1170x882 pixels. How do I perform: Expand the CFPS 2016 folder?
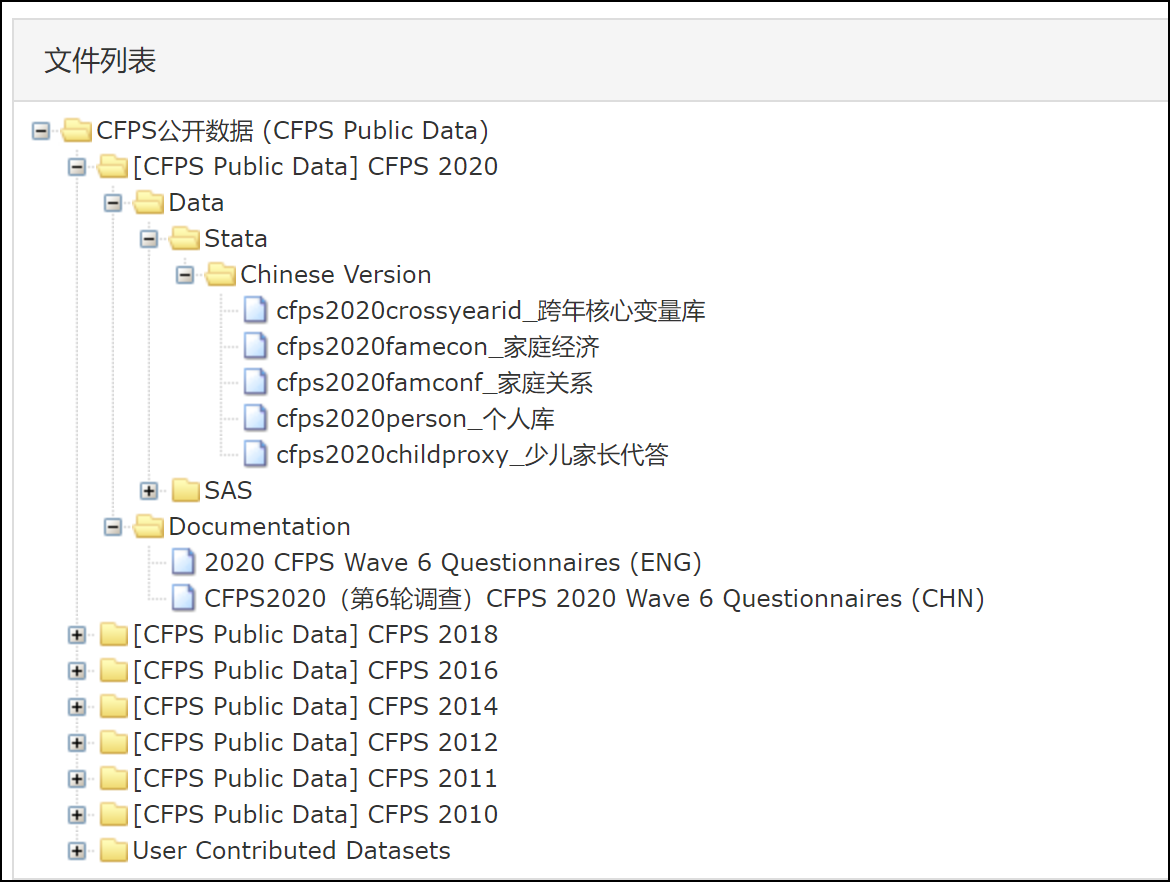click(x=77, y=671)
